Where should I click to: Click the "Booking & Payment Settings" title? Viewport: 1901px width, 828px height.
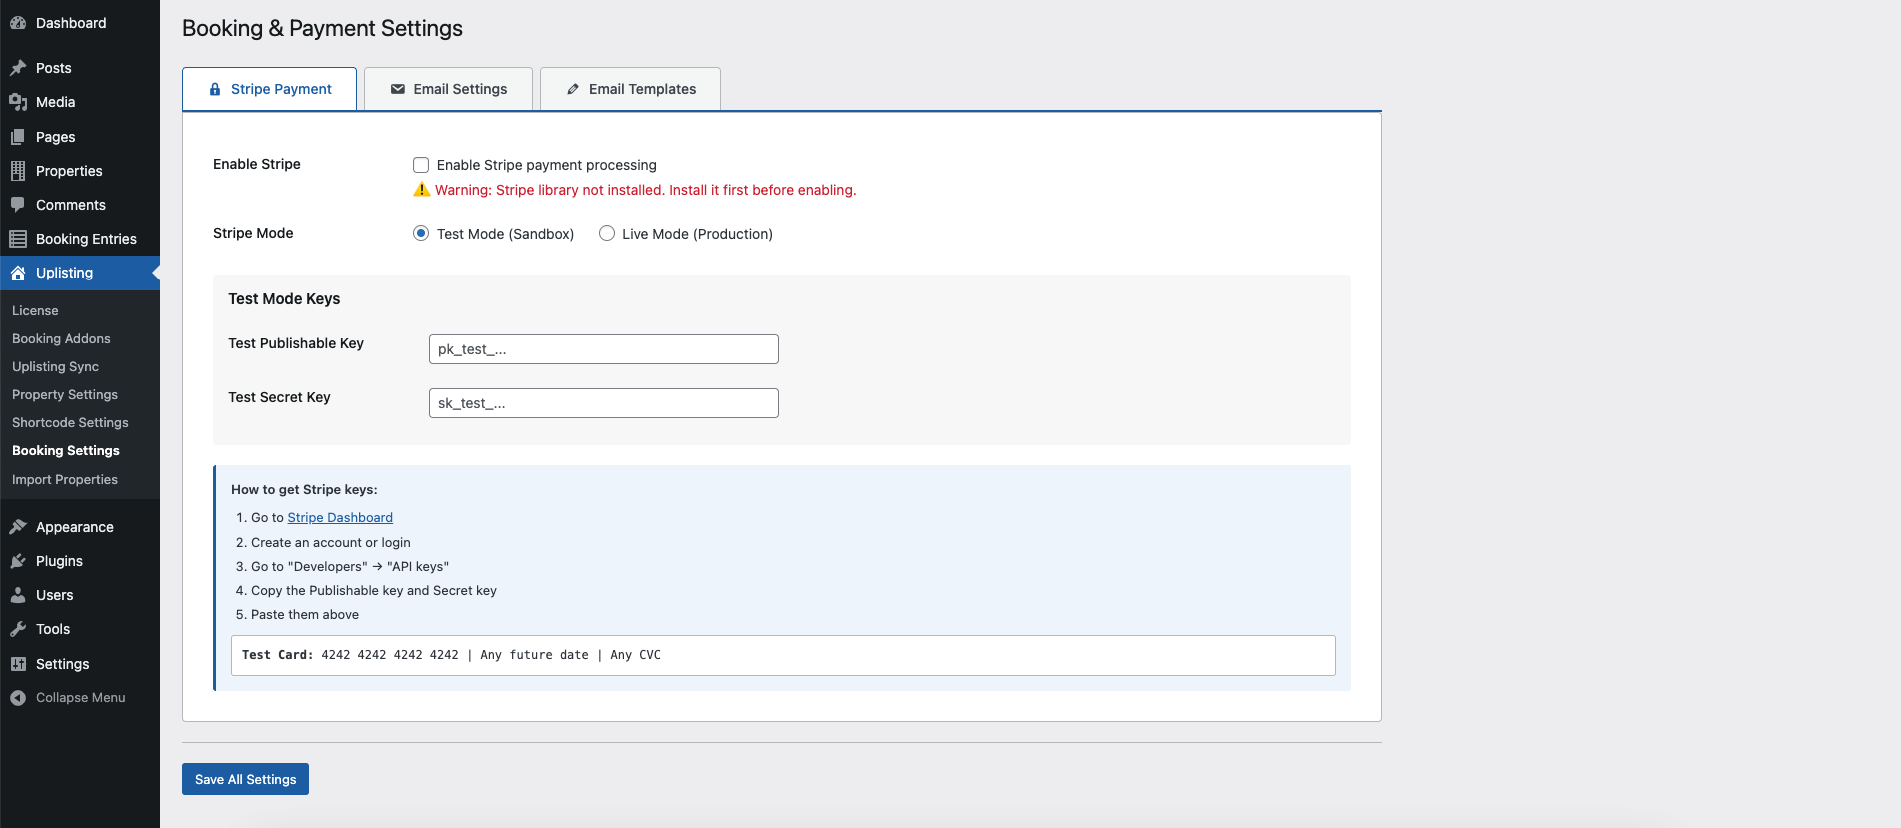[x=322, y=28]
